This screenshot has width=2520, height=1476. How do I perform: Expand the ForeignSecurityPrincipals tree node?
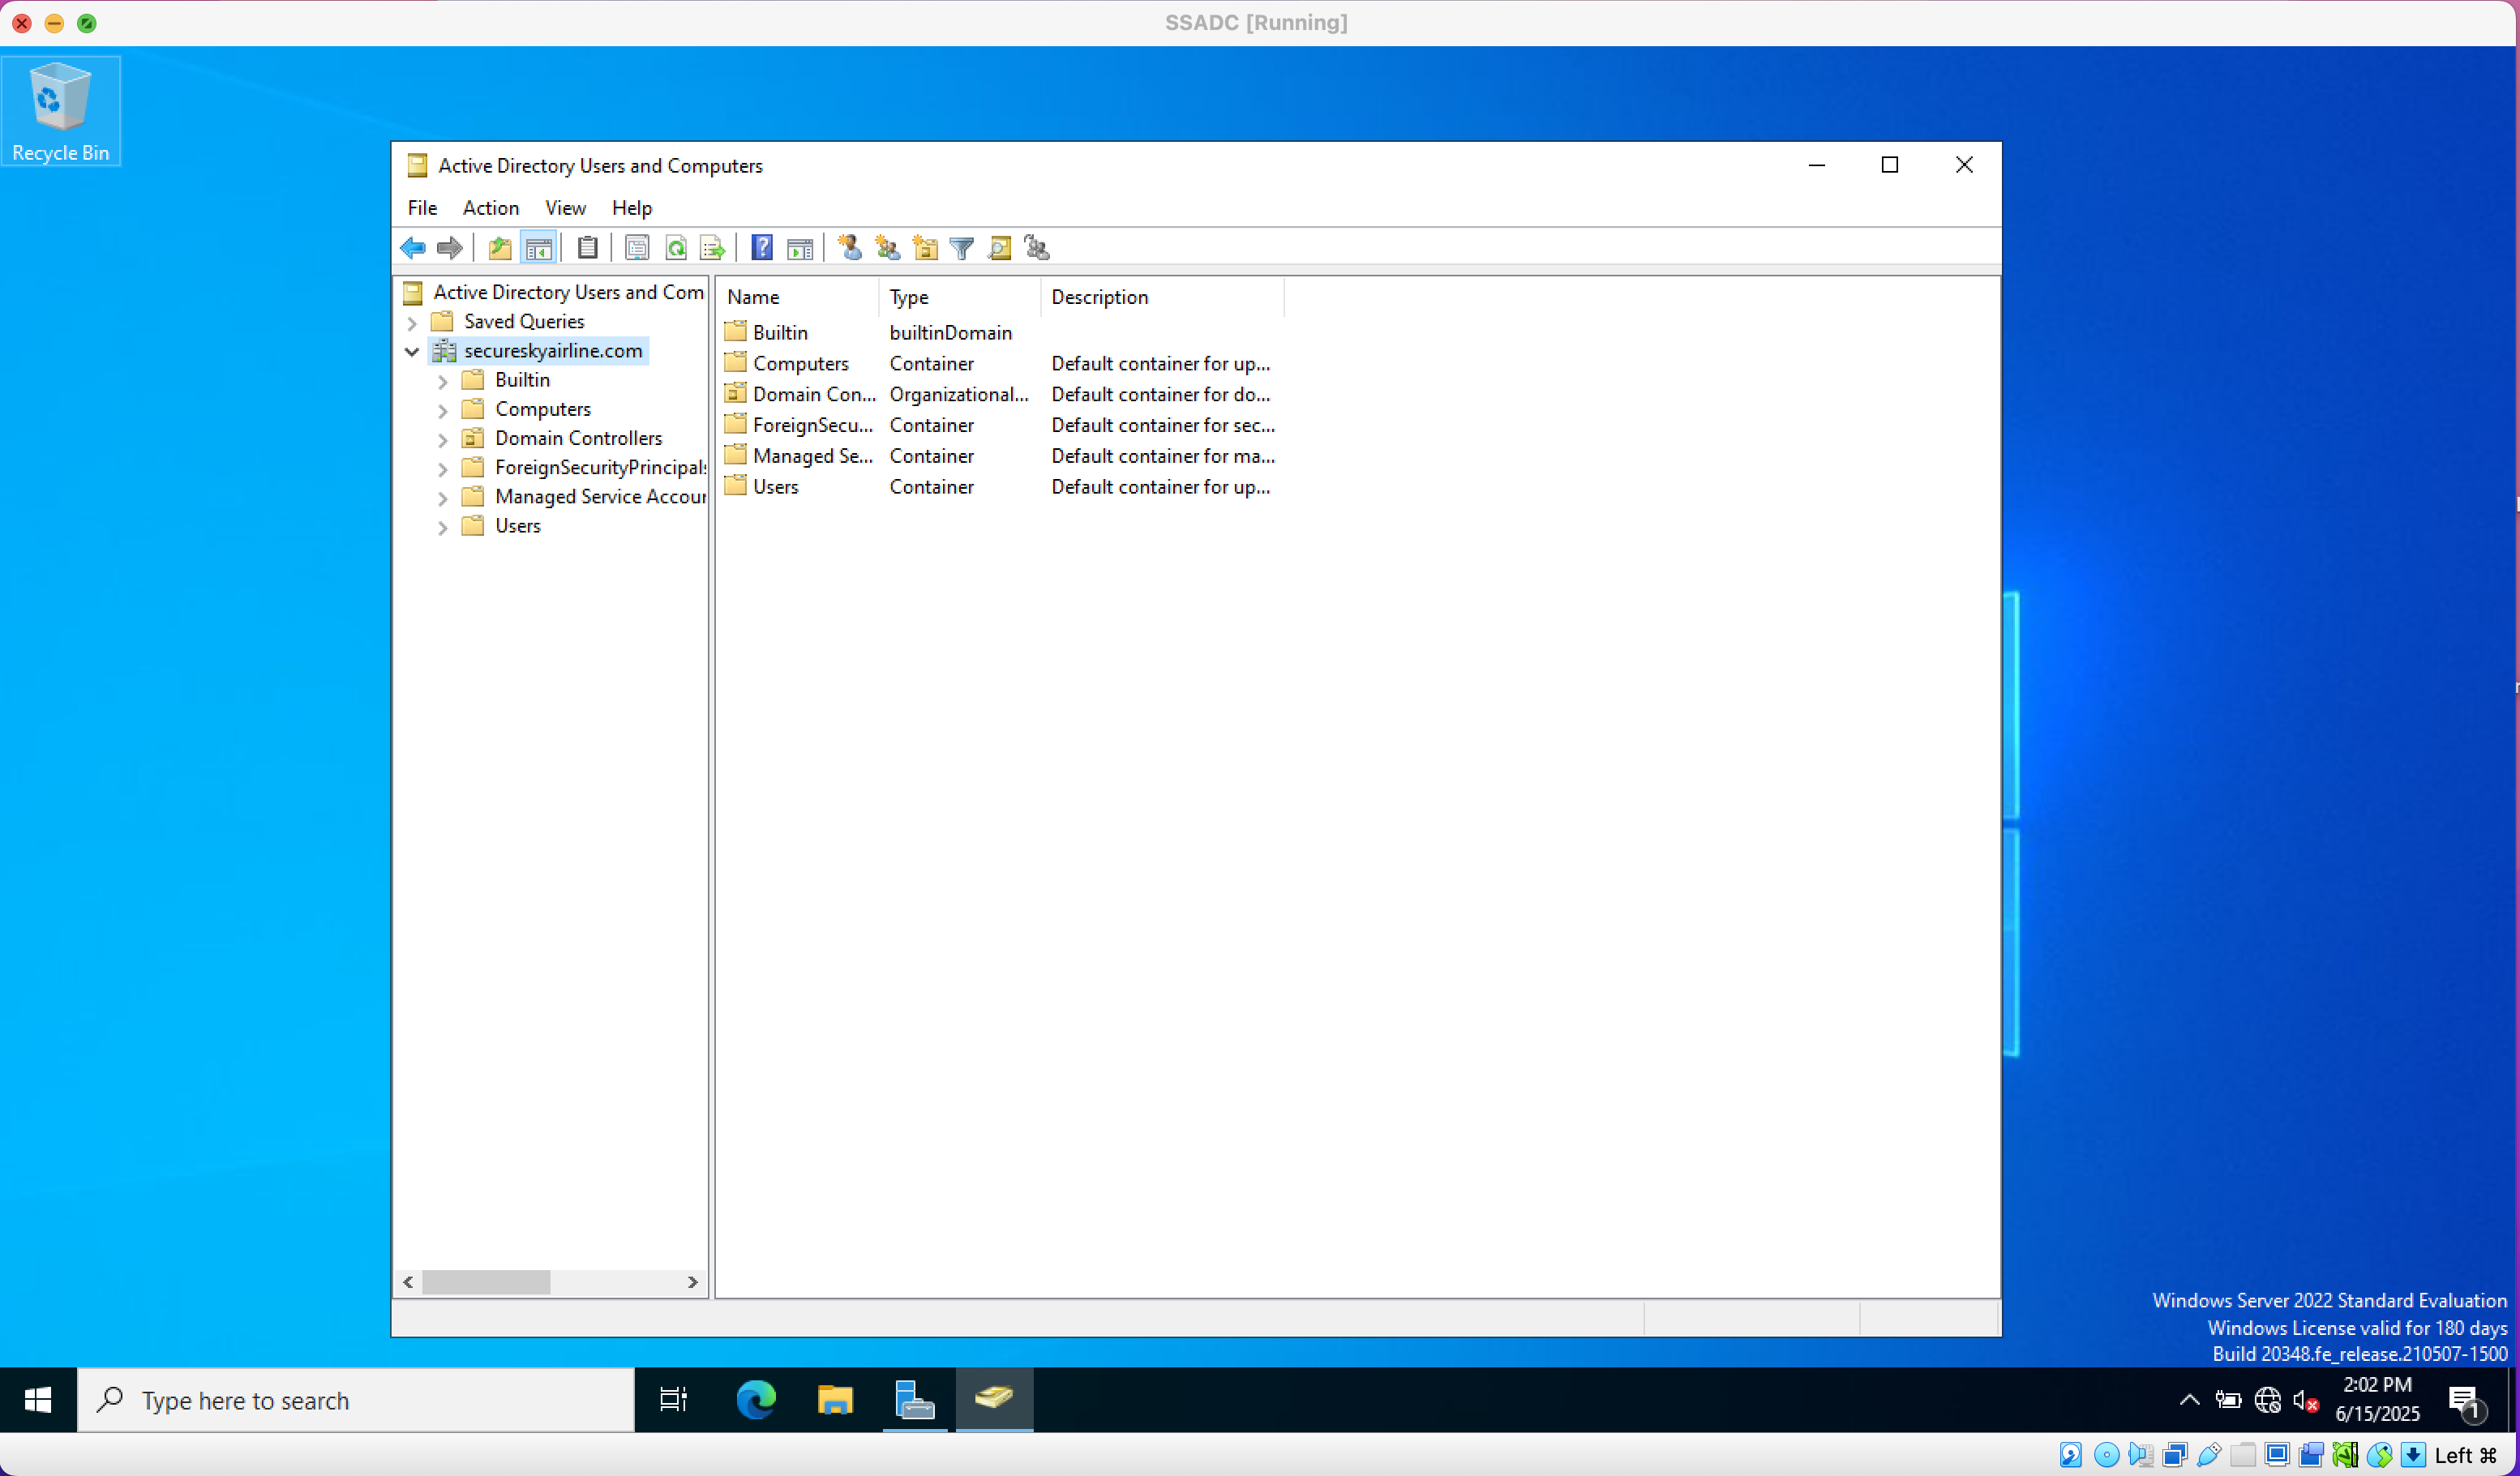pos(443,468)
